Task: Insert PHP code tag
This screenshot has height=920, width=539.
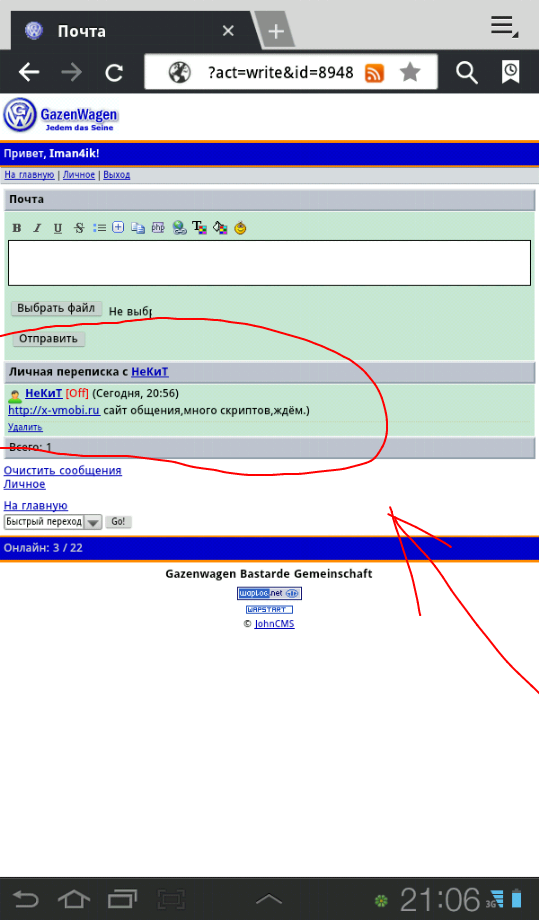Action: 158,228
